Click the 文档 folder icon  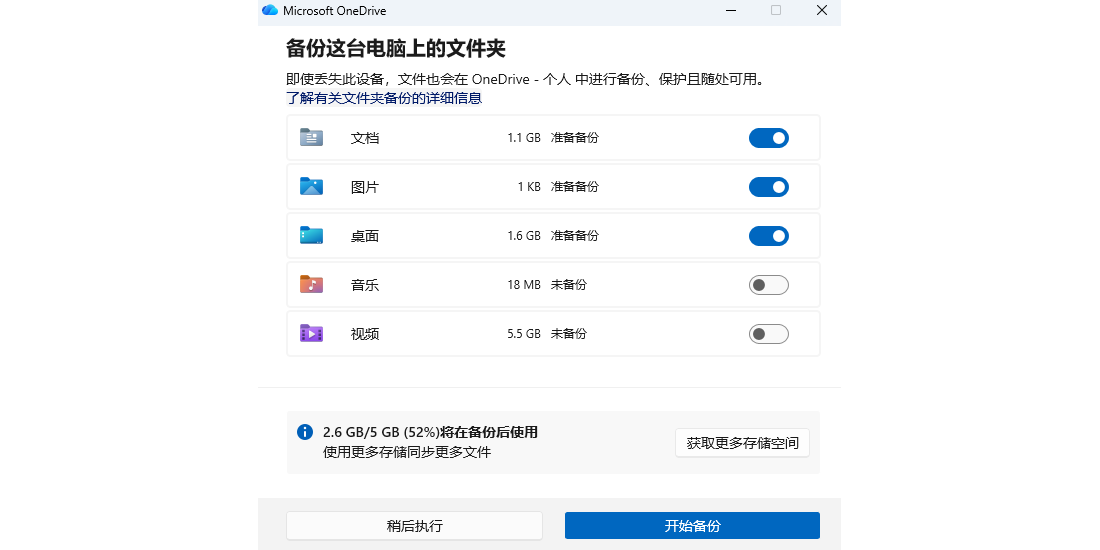point(311,138)
